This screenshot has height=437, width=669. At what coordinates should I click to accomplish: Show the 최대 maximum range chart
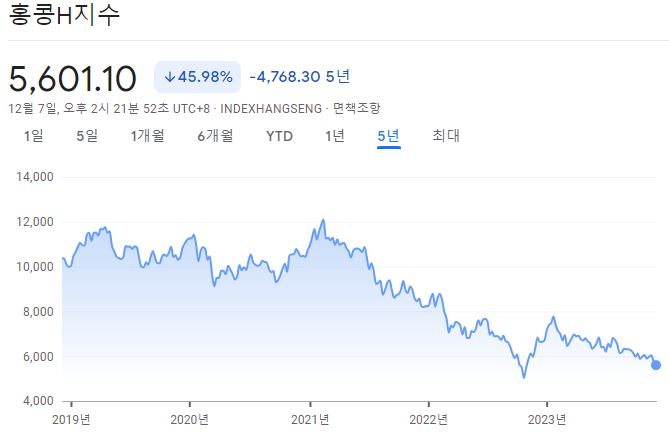[x=446, y=136]
